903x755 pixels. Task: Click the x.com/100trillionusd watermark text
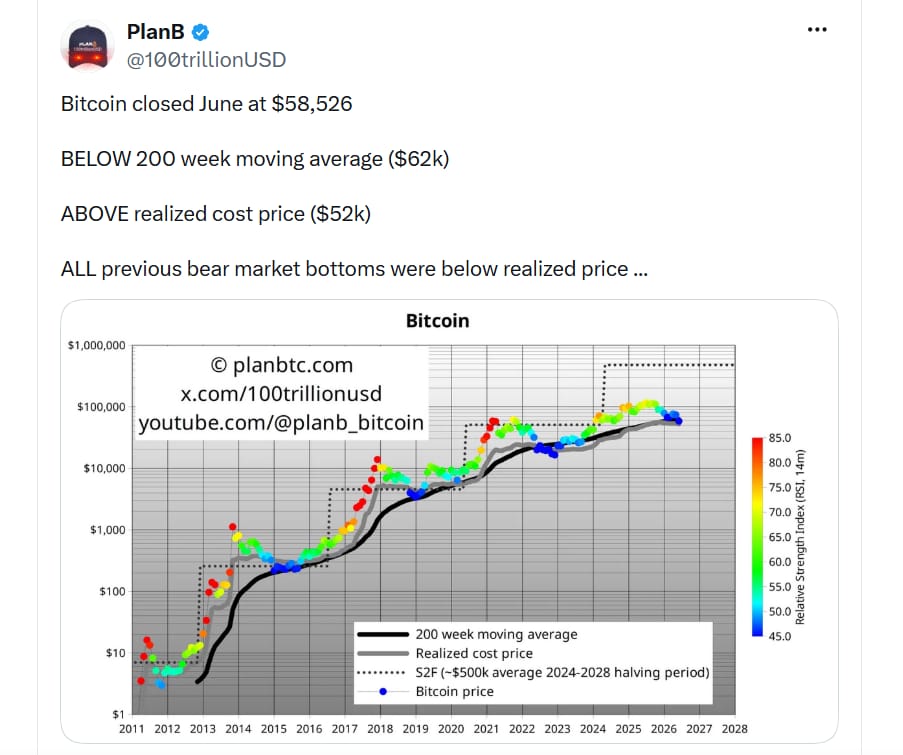(281, 394)
